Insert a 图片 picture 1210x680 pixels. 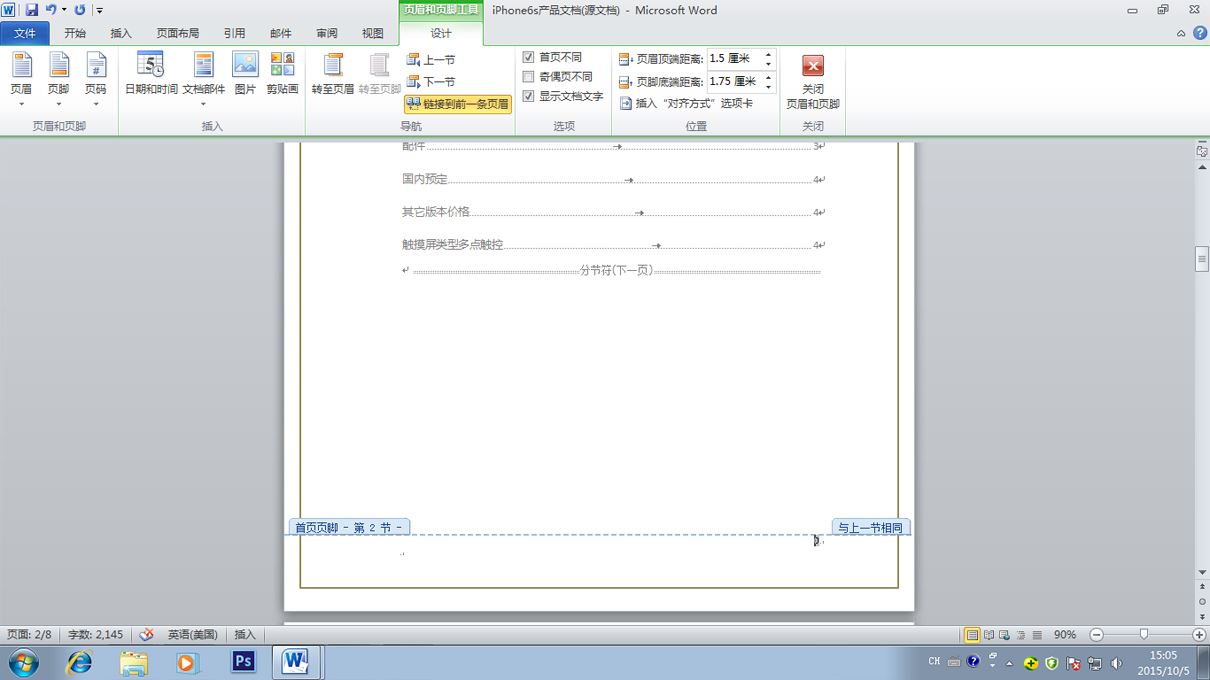click(x=245, y=75)
